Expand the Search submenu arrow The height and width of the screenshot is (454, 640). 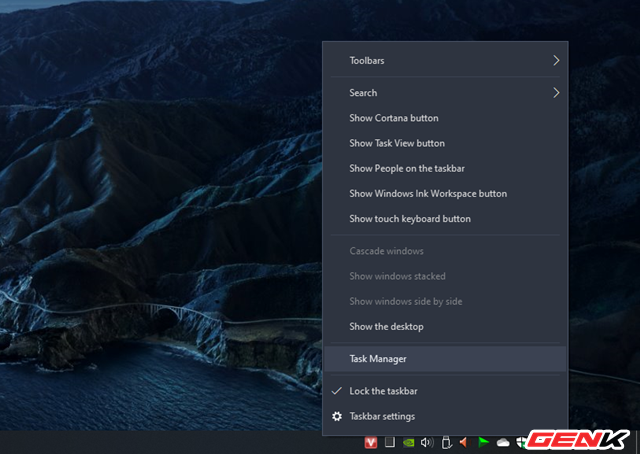pos(556,93)
